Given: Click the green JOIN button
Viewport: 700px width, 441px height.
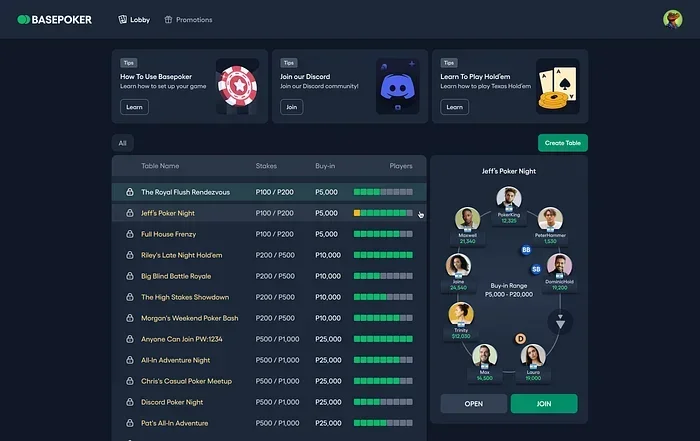Looking at the screenshot, I should point(544,404).
